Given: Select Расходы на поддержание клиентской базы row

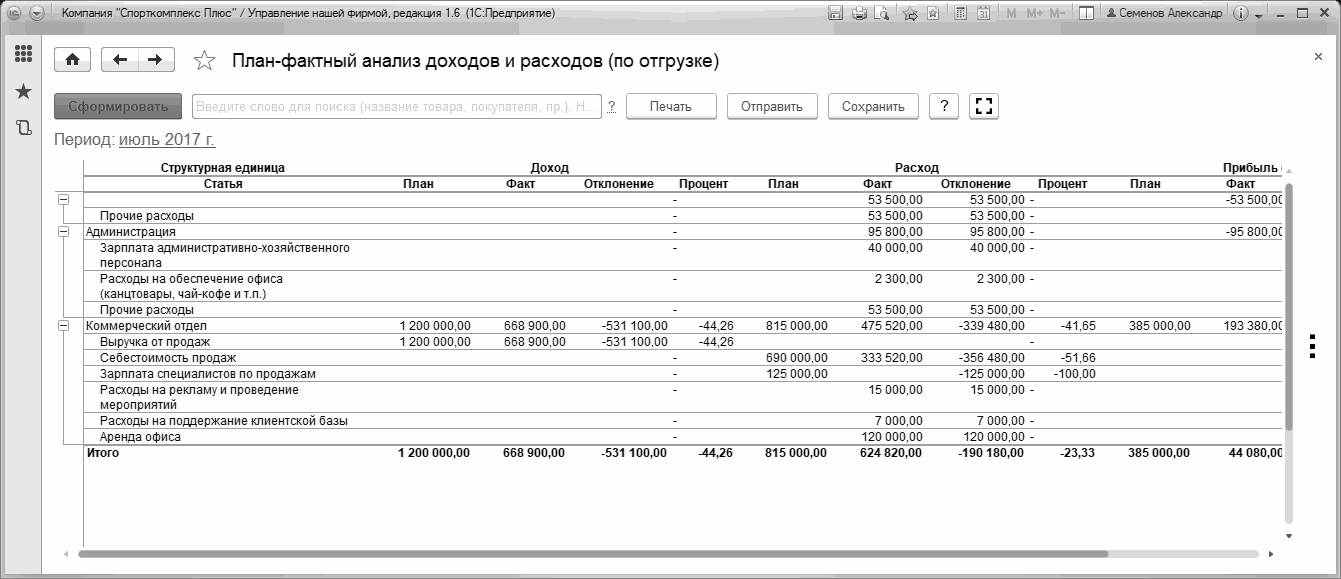Looking at the screenshot, I should [223, 421].
